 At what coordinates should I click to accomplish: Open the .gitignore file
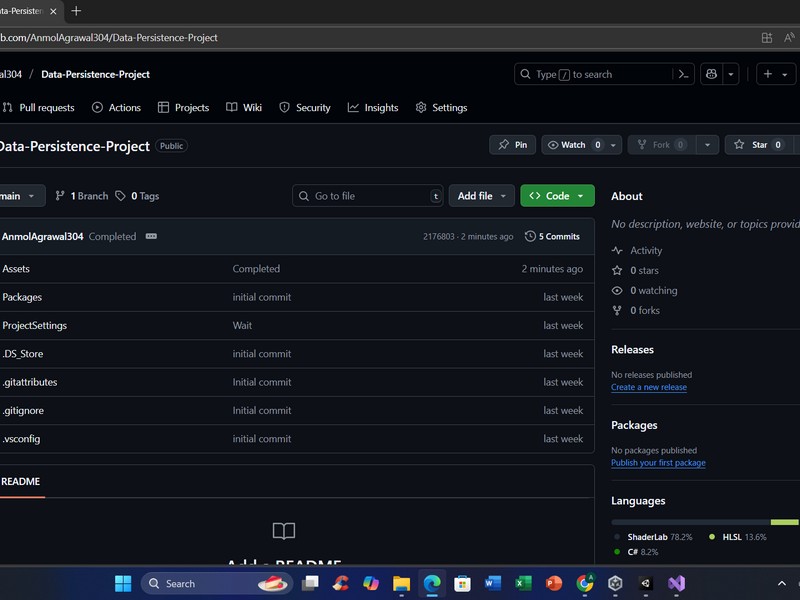[x=23, y=411]
